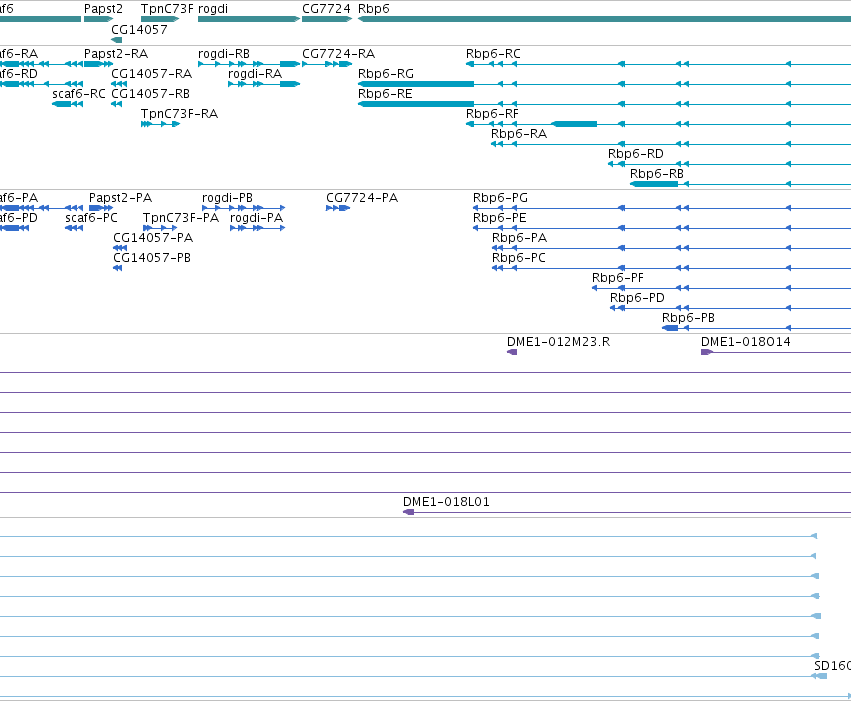This screenshot has width=851, height=701.
Task: Open protein CG7724-PA
Action: (x=362, y=198)
